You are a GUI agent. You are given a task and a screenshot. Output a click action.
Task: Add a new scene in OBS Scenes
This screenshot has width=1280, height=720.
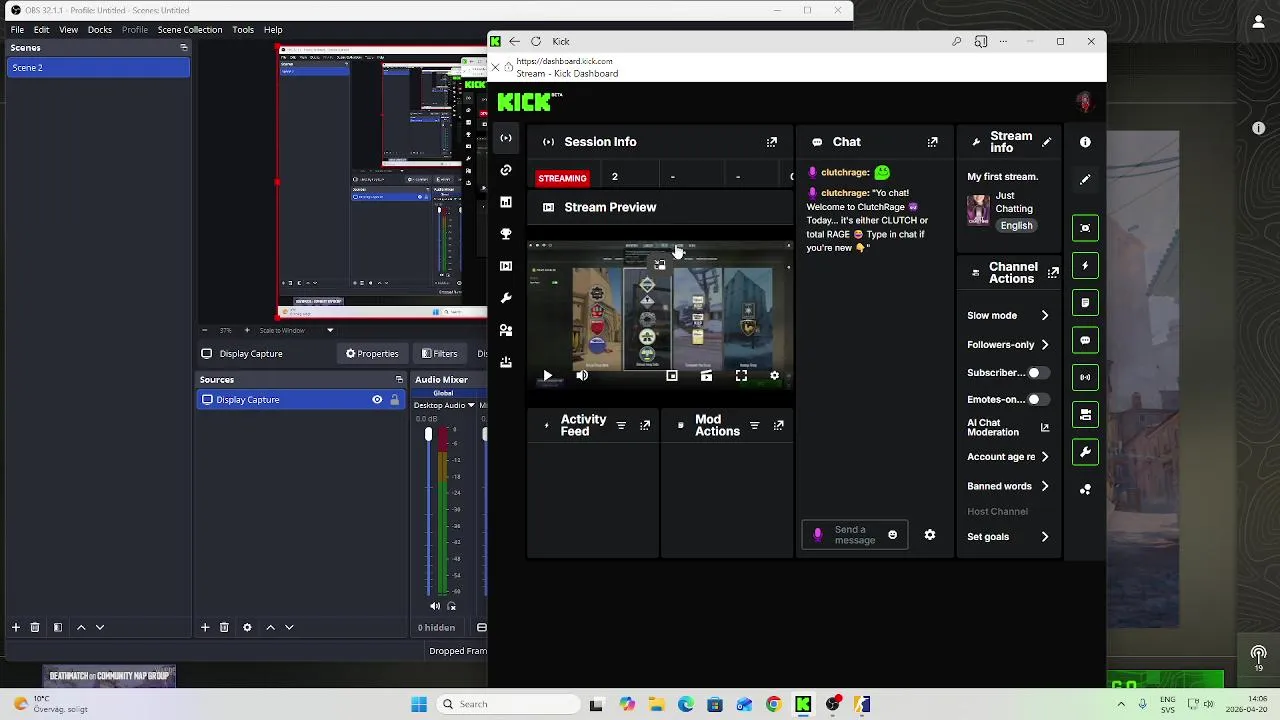click(x=15, y=627)
